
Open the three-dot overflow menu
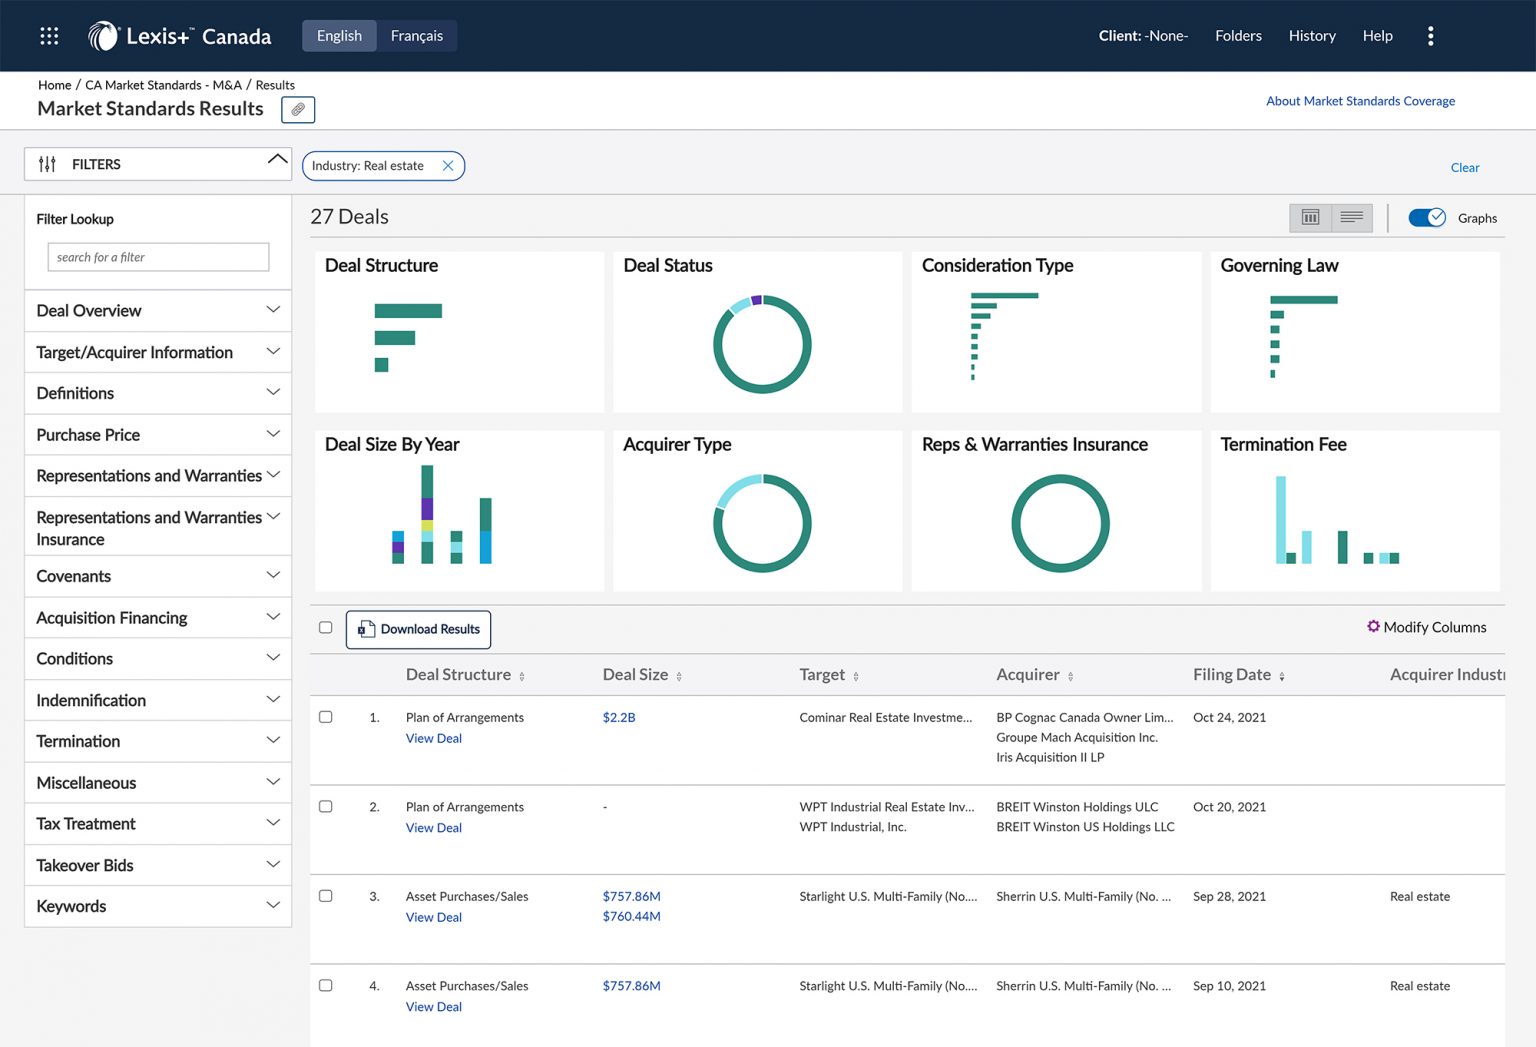point(1431,35)
